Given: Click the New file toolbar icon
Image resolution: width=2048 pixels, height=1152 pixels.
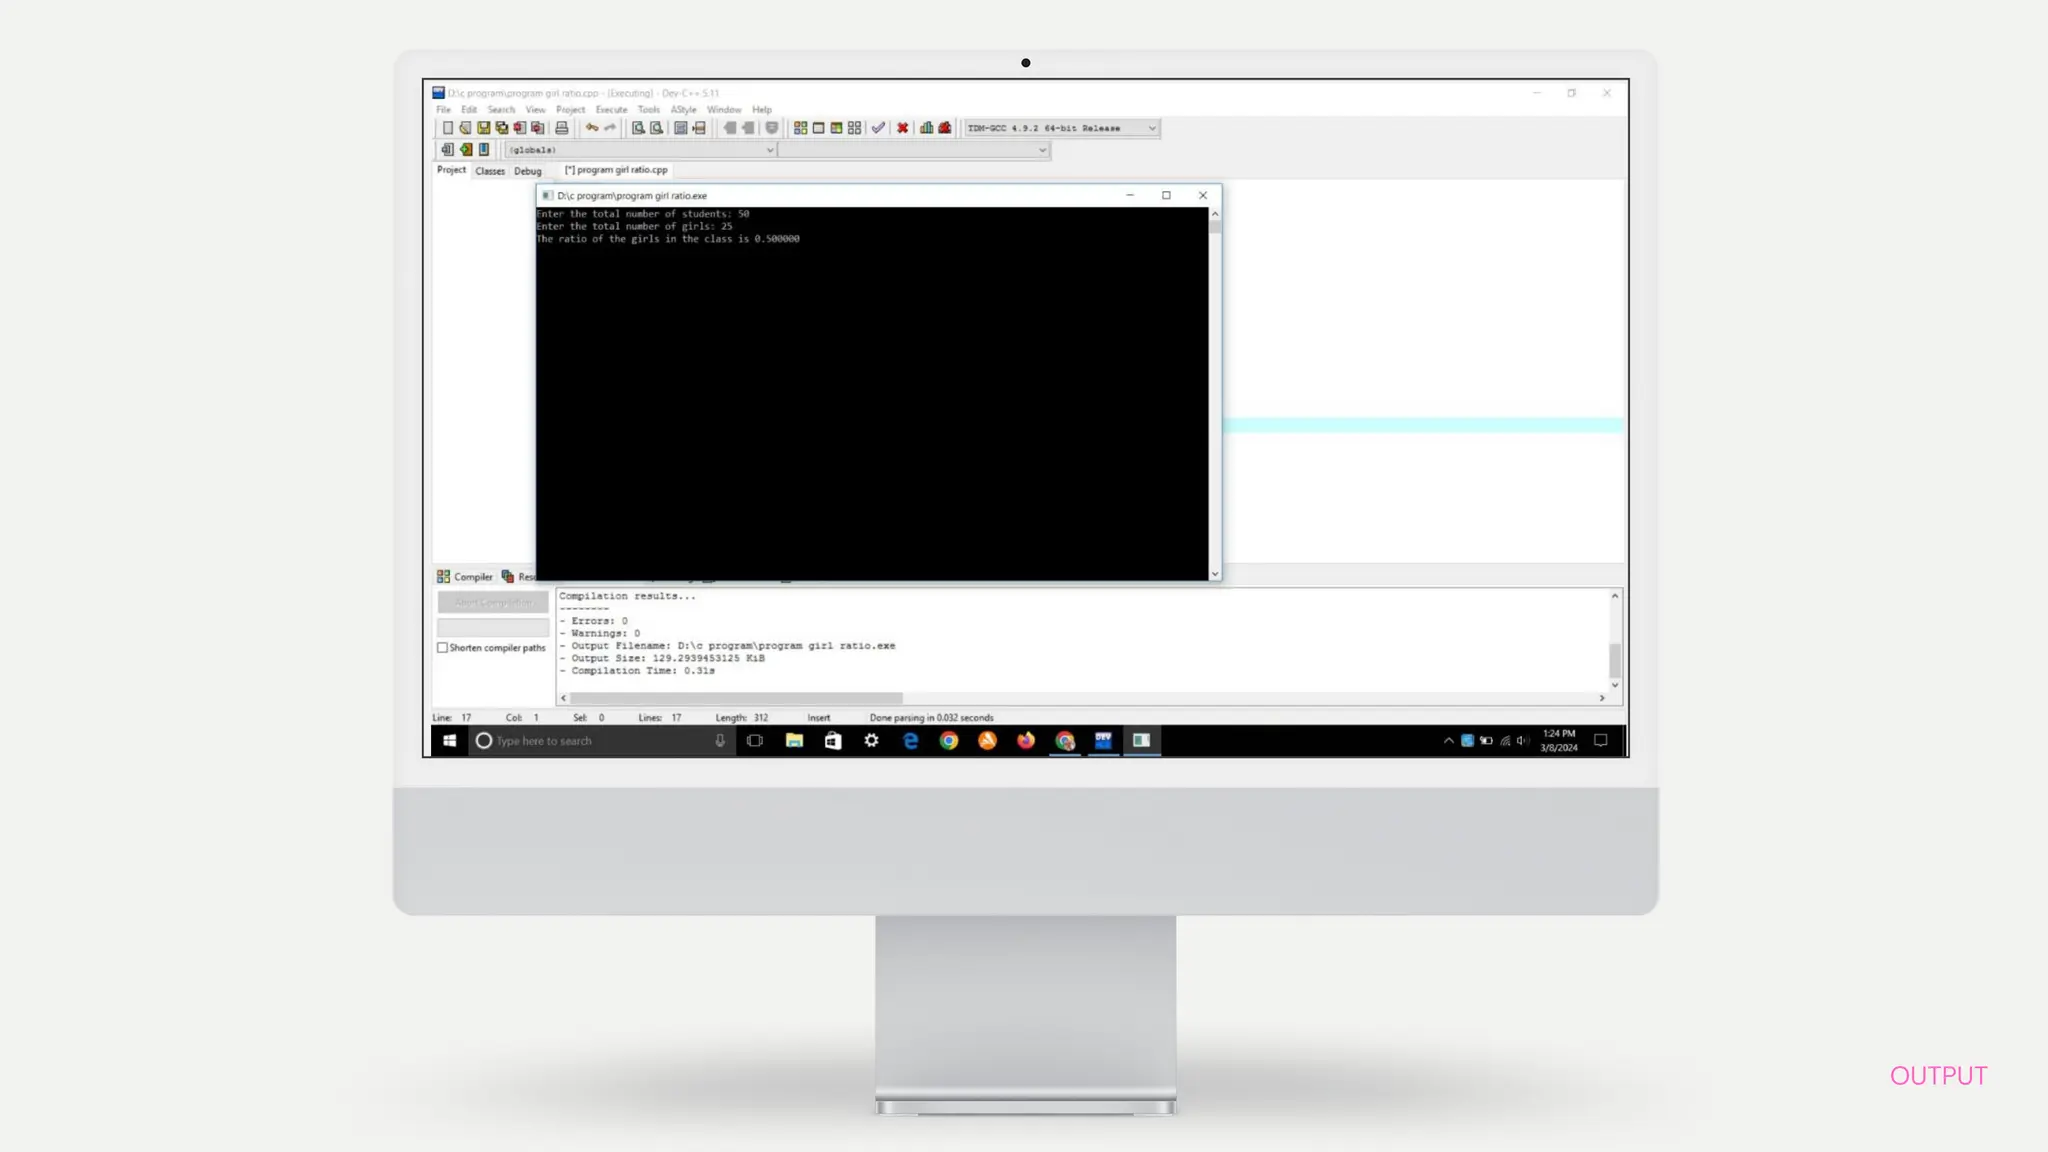Looking at the screenshot, I should (448, 128).
